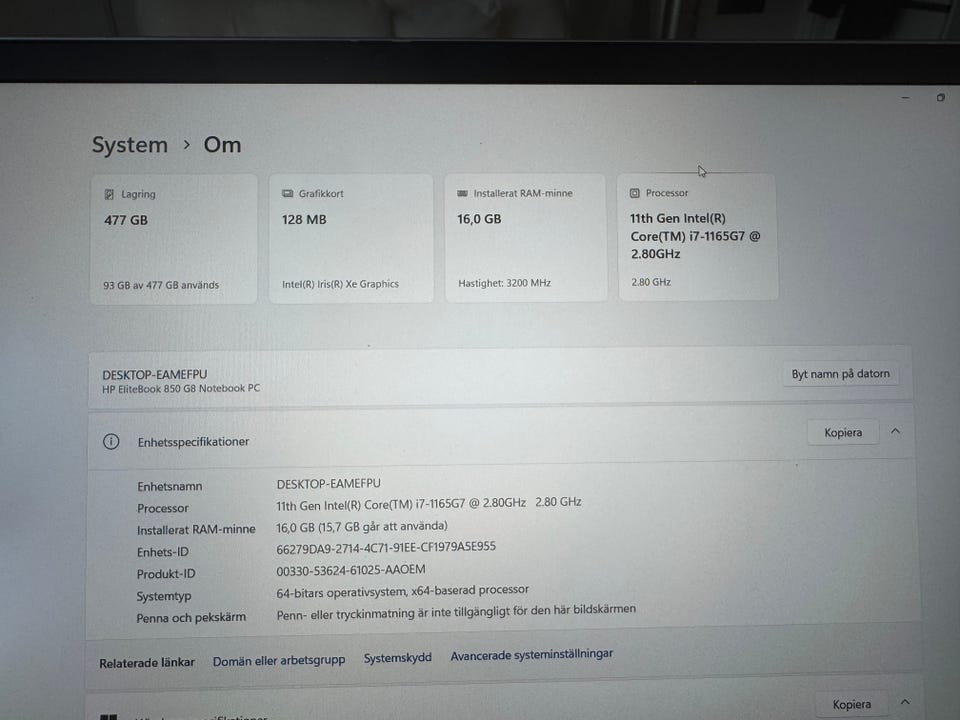The height and width of the screenshot is (720, 960).
Task: Collapse the Enhetsspecifikationer section chevron
Action: click(895, 431)
